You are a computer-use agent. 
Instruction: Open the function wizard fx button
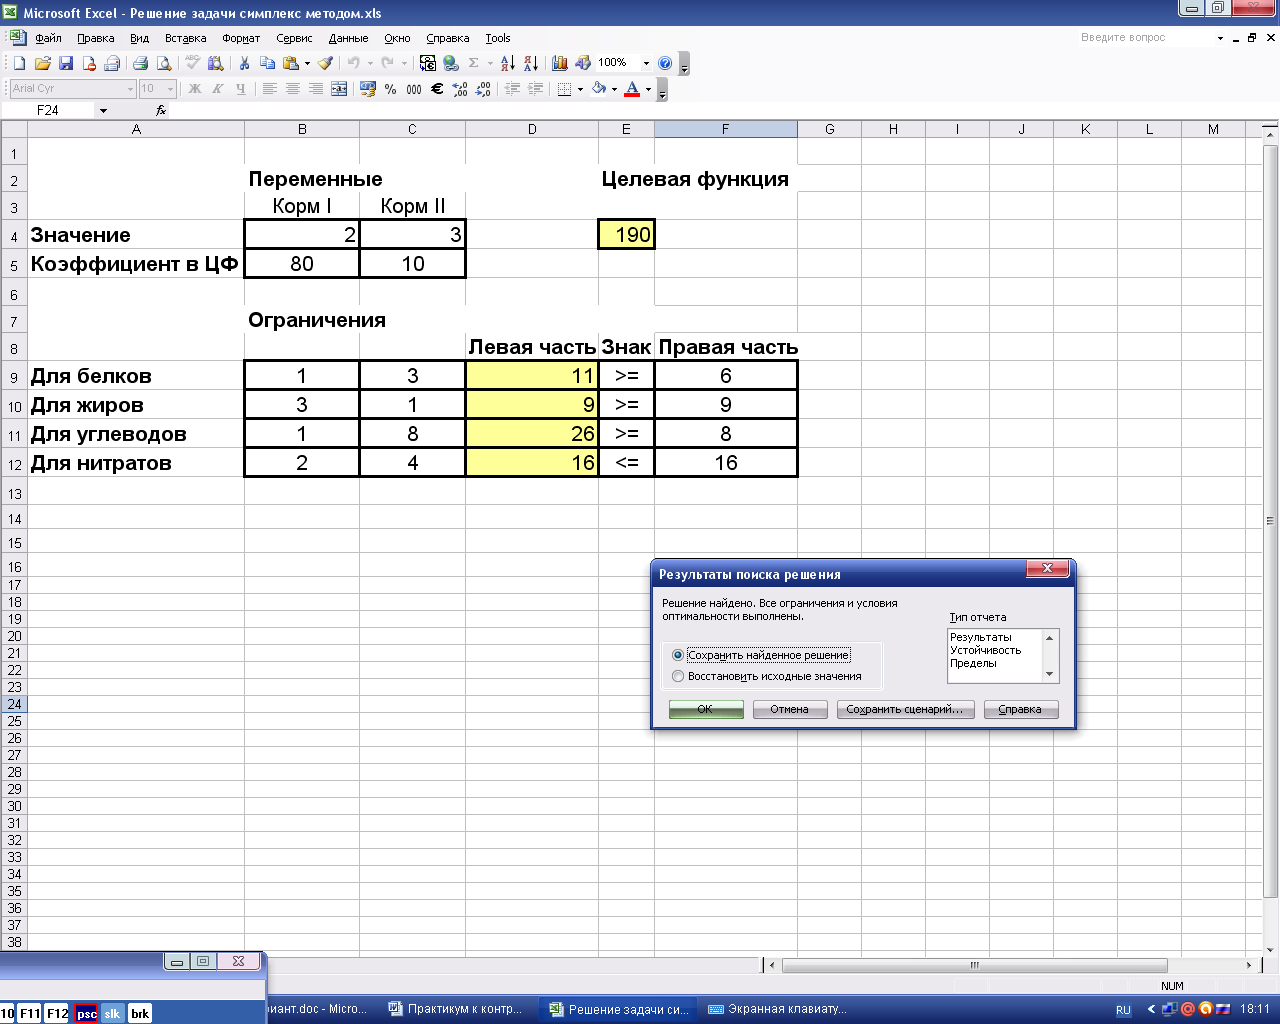[161, 111]
